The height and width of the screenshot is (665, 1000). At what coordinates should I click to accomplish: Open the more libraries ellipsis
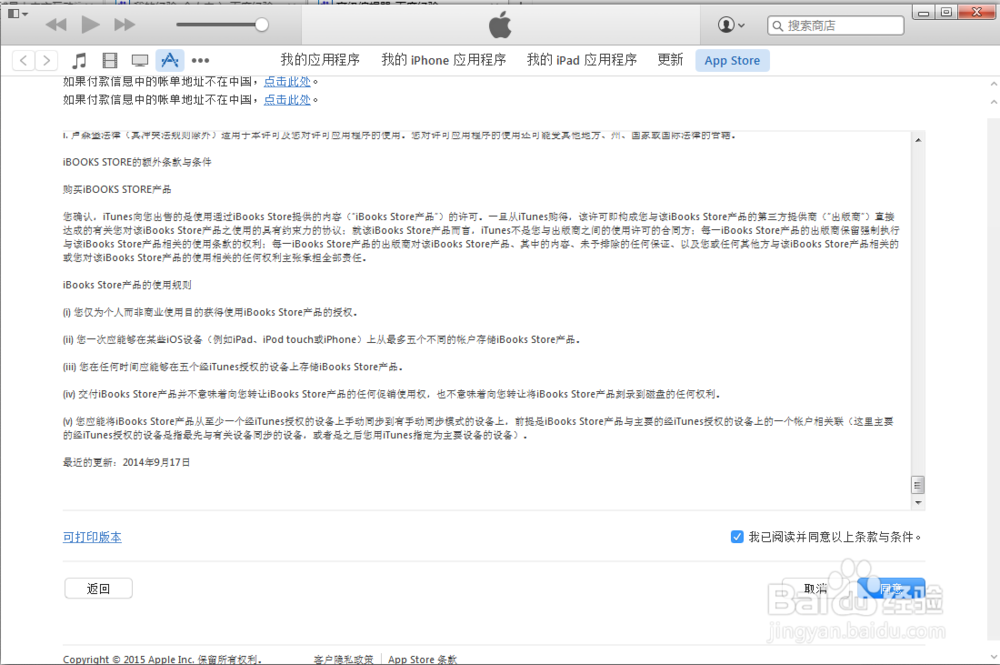coord(200,61)
